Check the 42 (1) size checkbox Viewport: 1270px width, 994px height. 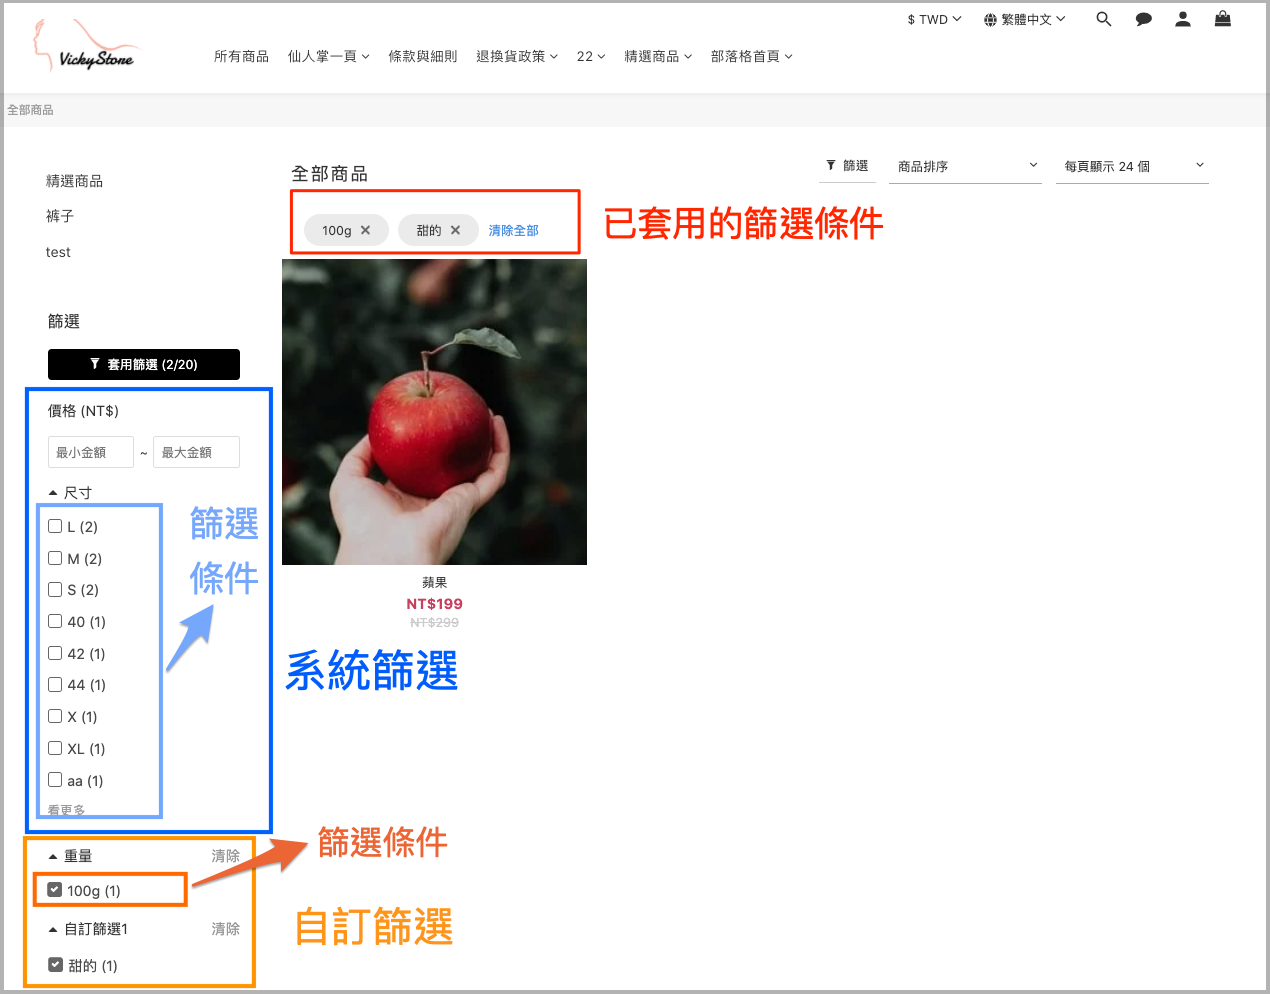coord(55,653)
